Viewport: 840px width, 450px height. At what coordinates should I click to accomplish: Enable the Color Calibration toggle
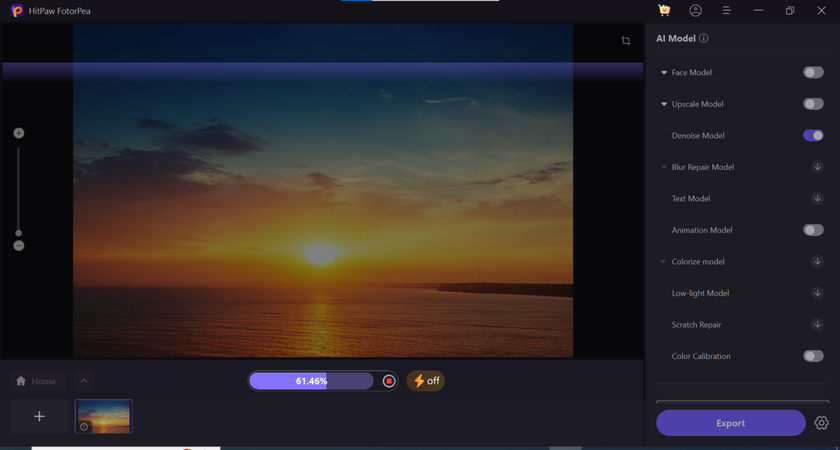813,356
